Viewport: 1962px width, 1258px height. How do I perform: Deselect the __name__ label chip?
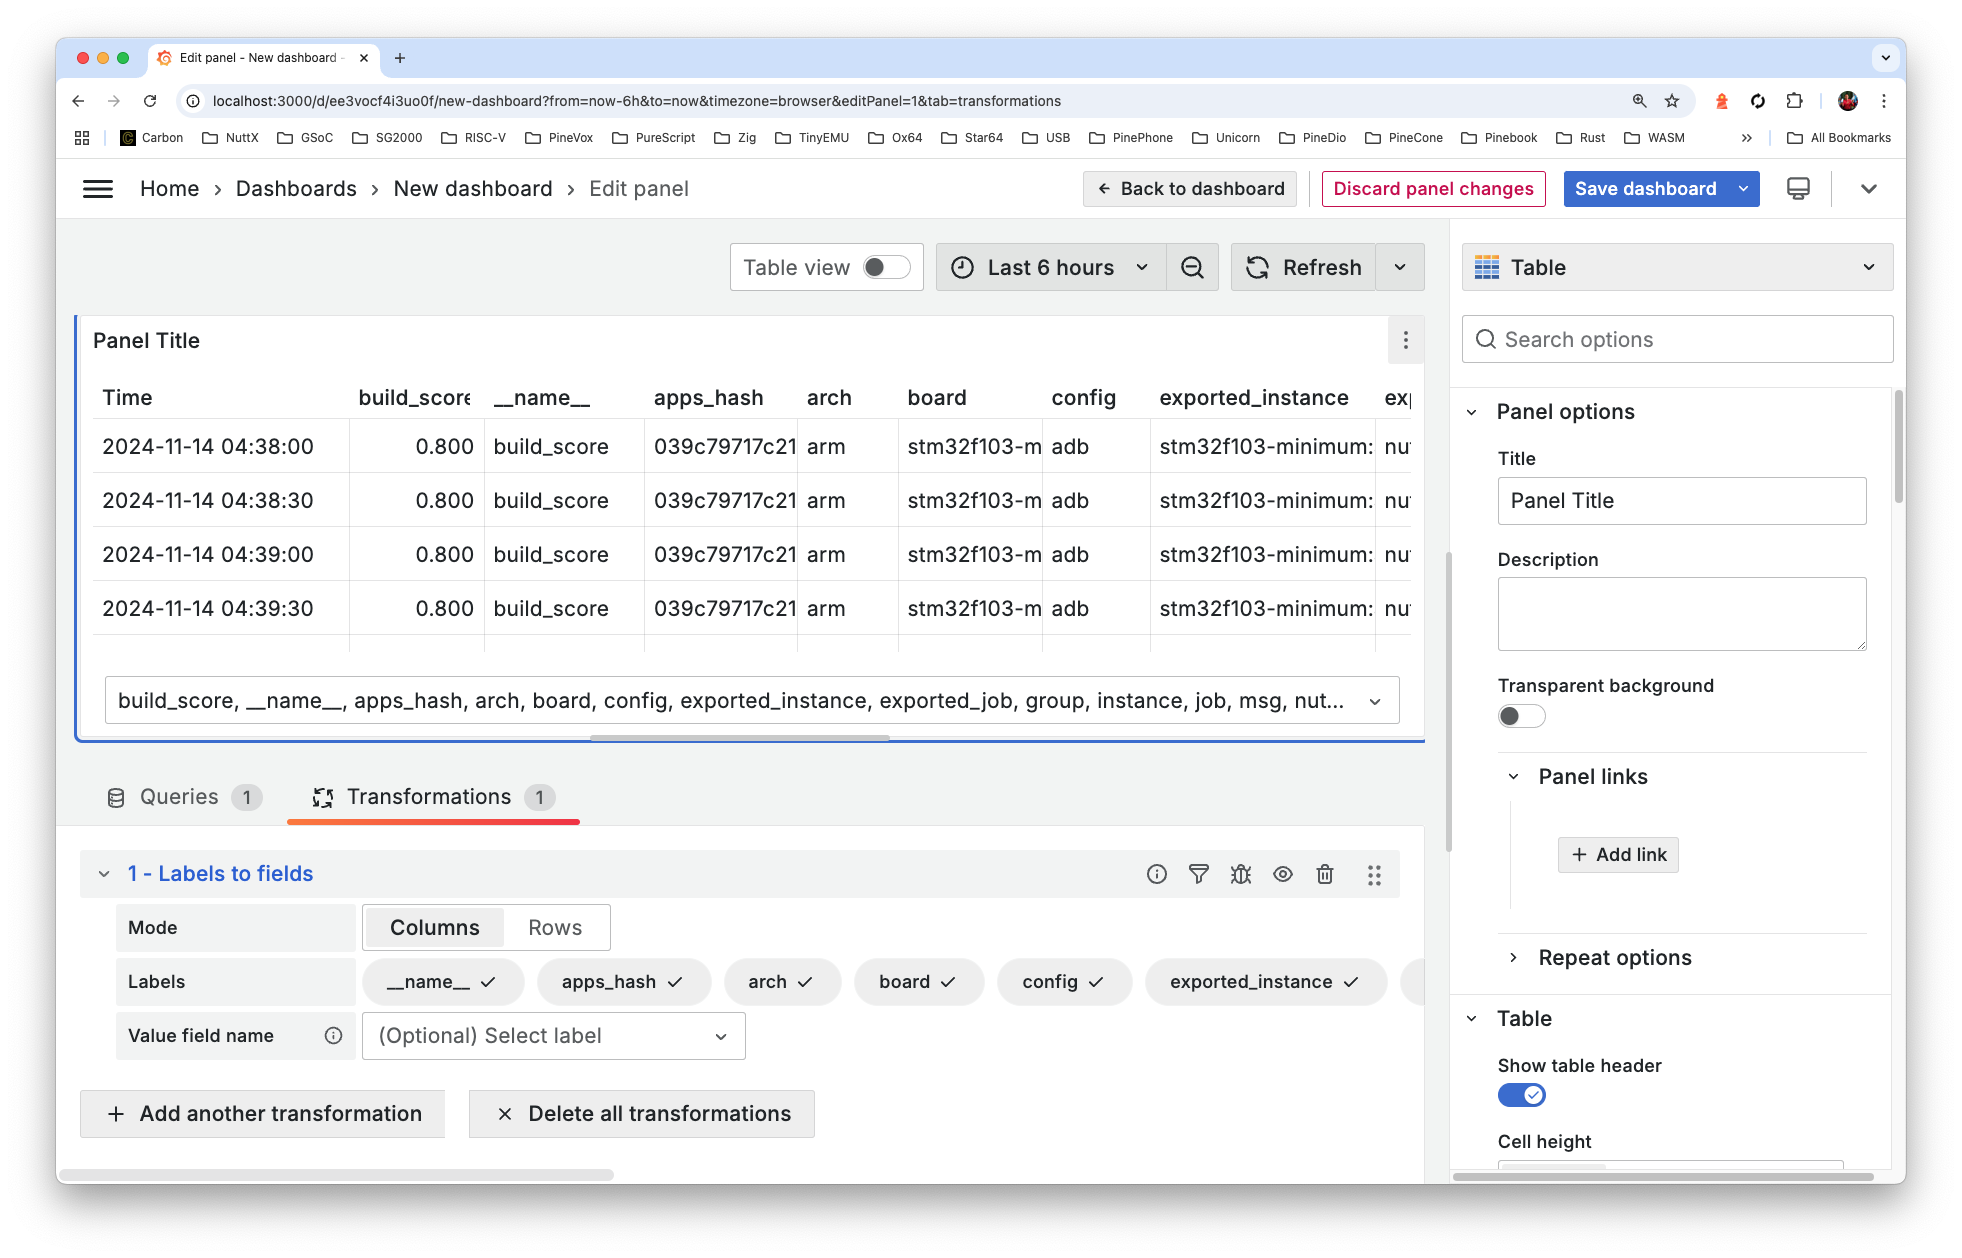point(442,982)
